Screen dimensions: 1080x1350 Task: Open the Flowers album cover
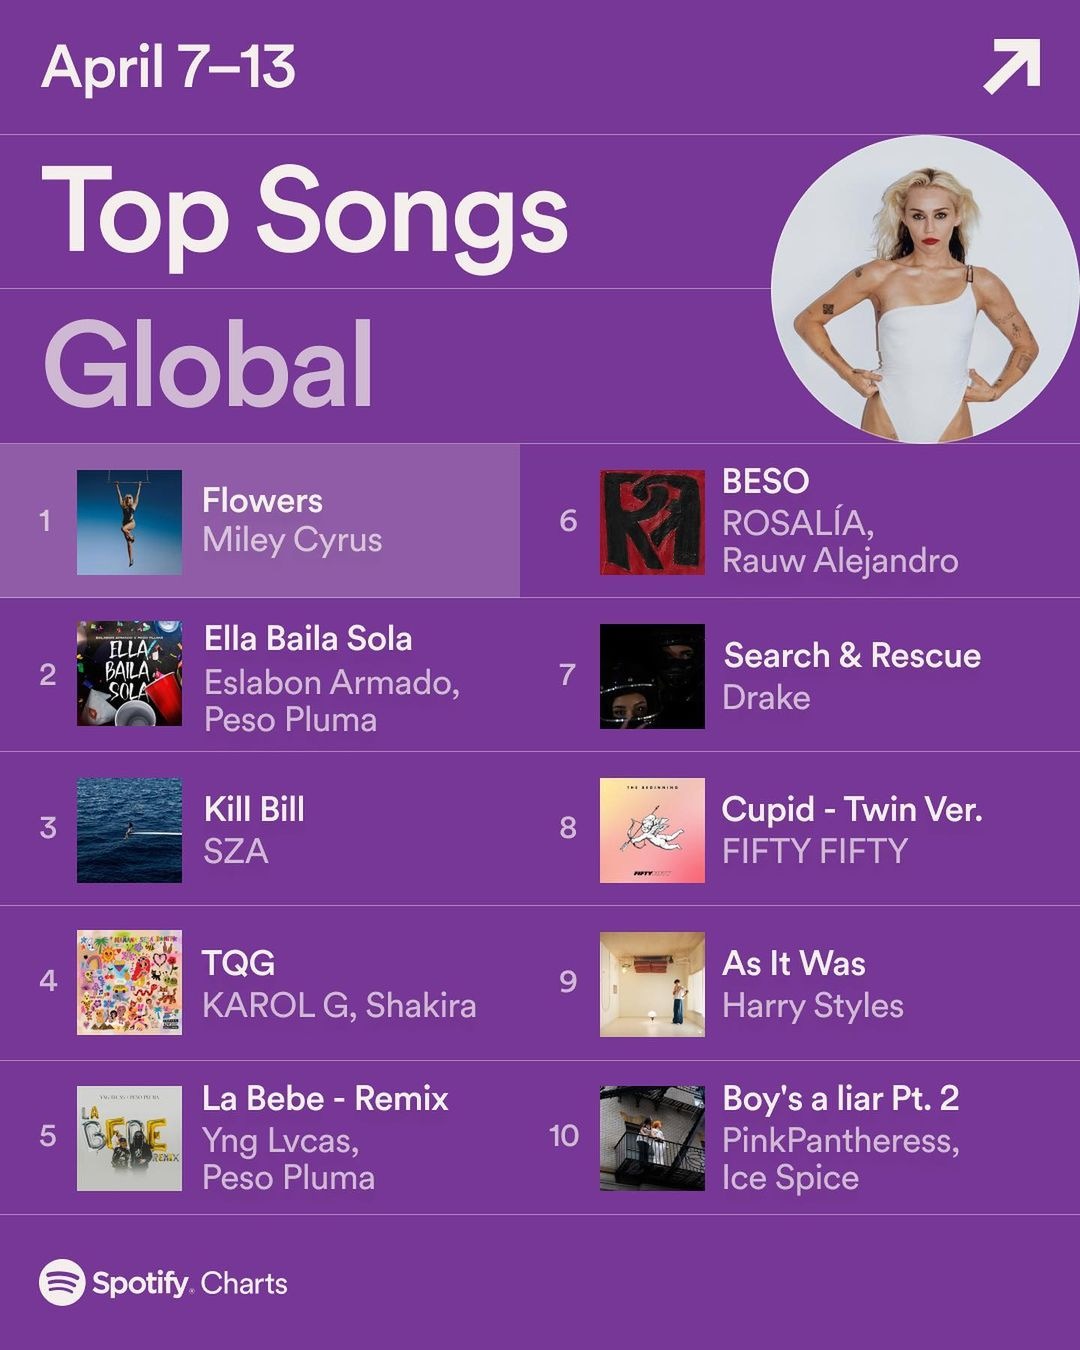(x=129, y=522)
